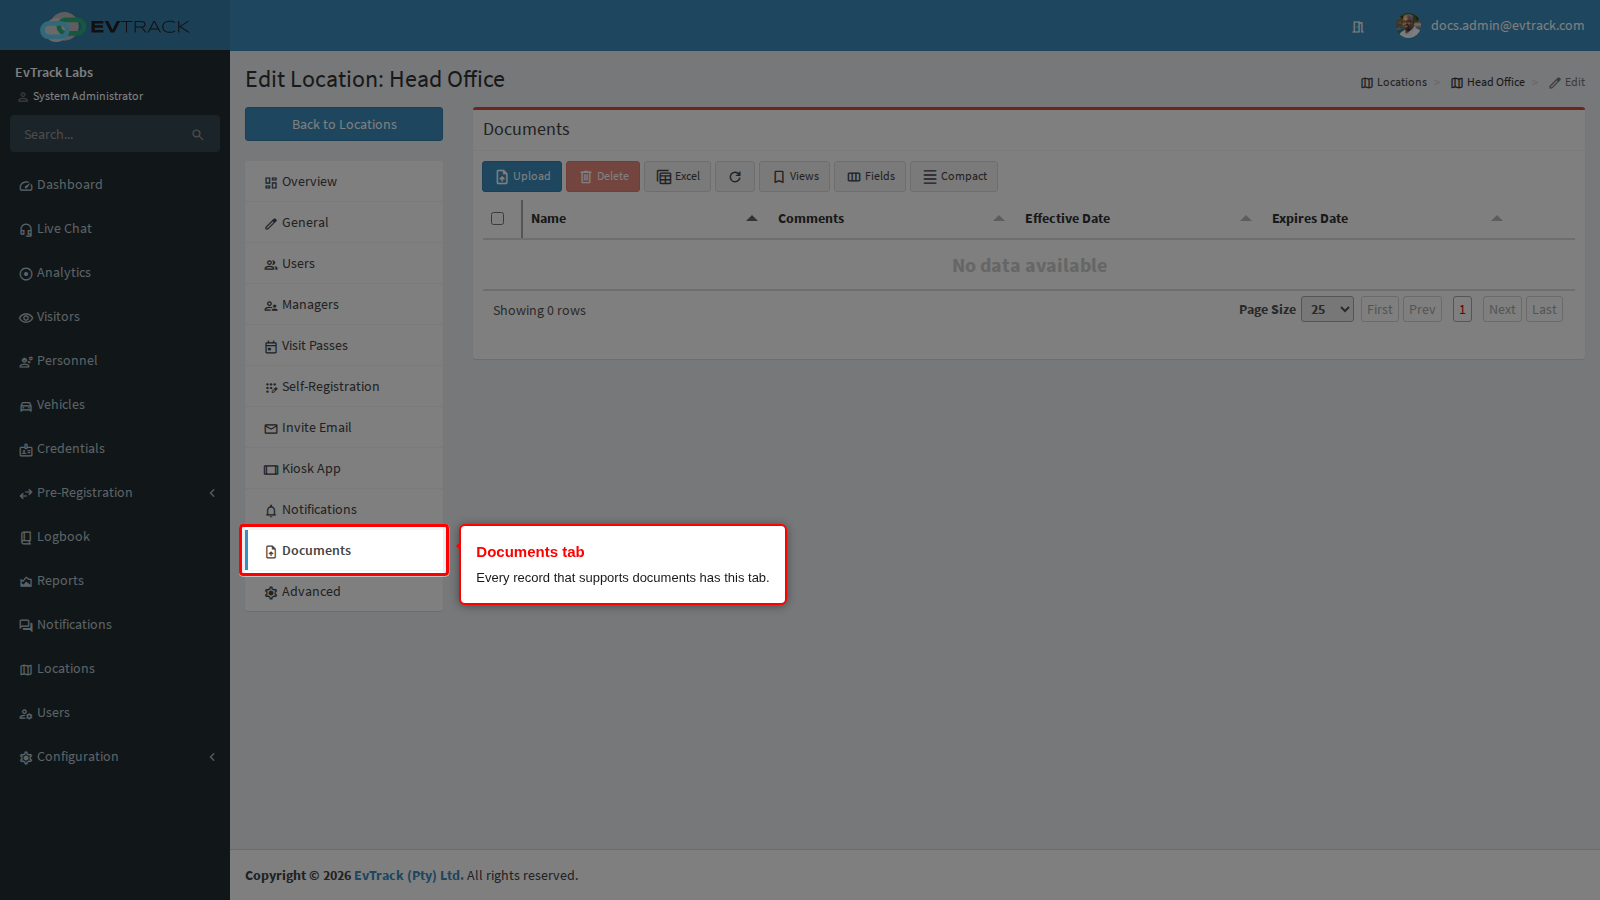
Task: Click the EvTrack logo
Action: pos(115,26)
